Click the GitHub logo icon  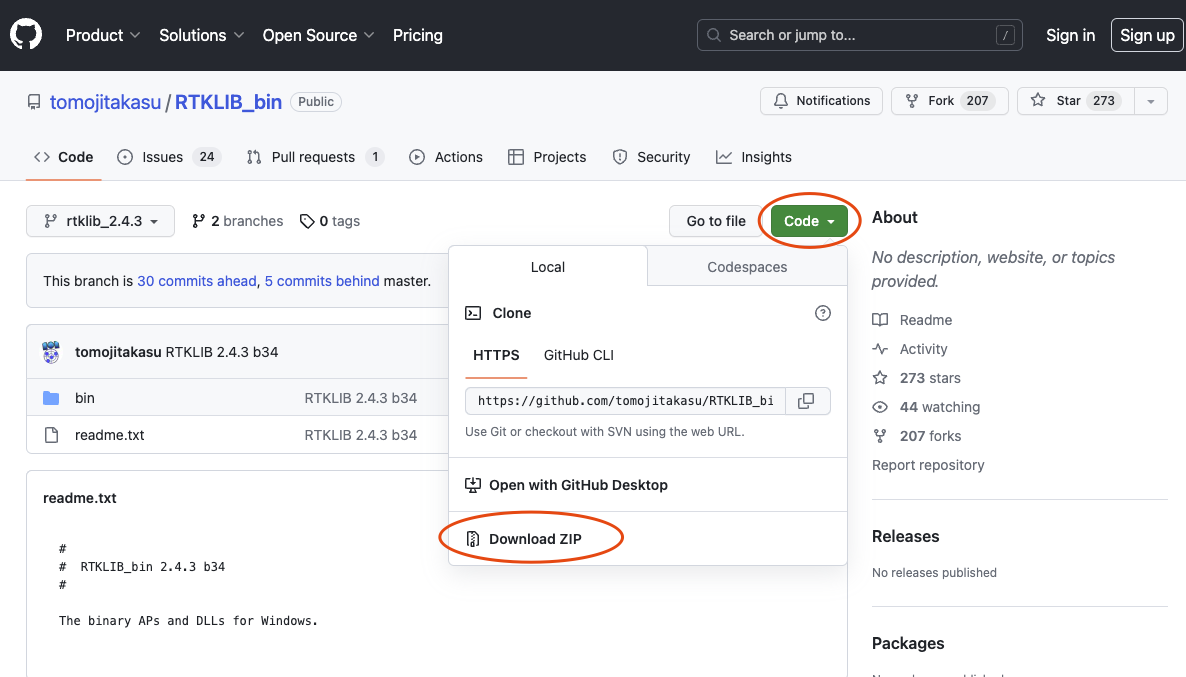coord(25,34)
